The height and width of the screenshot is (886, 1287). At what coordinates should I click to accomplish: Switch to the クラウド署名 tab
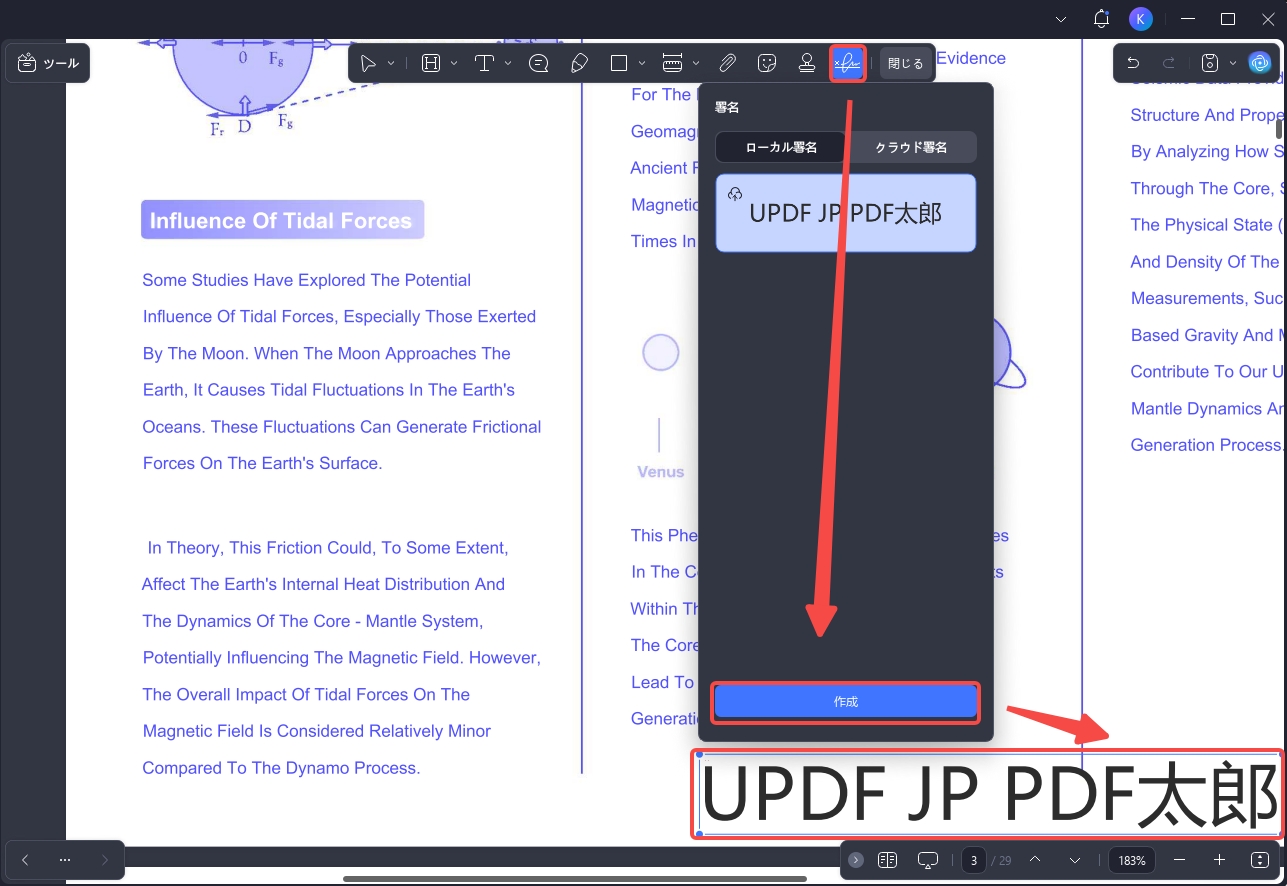[911, 147]
